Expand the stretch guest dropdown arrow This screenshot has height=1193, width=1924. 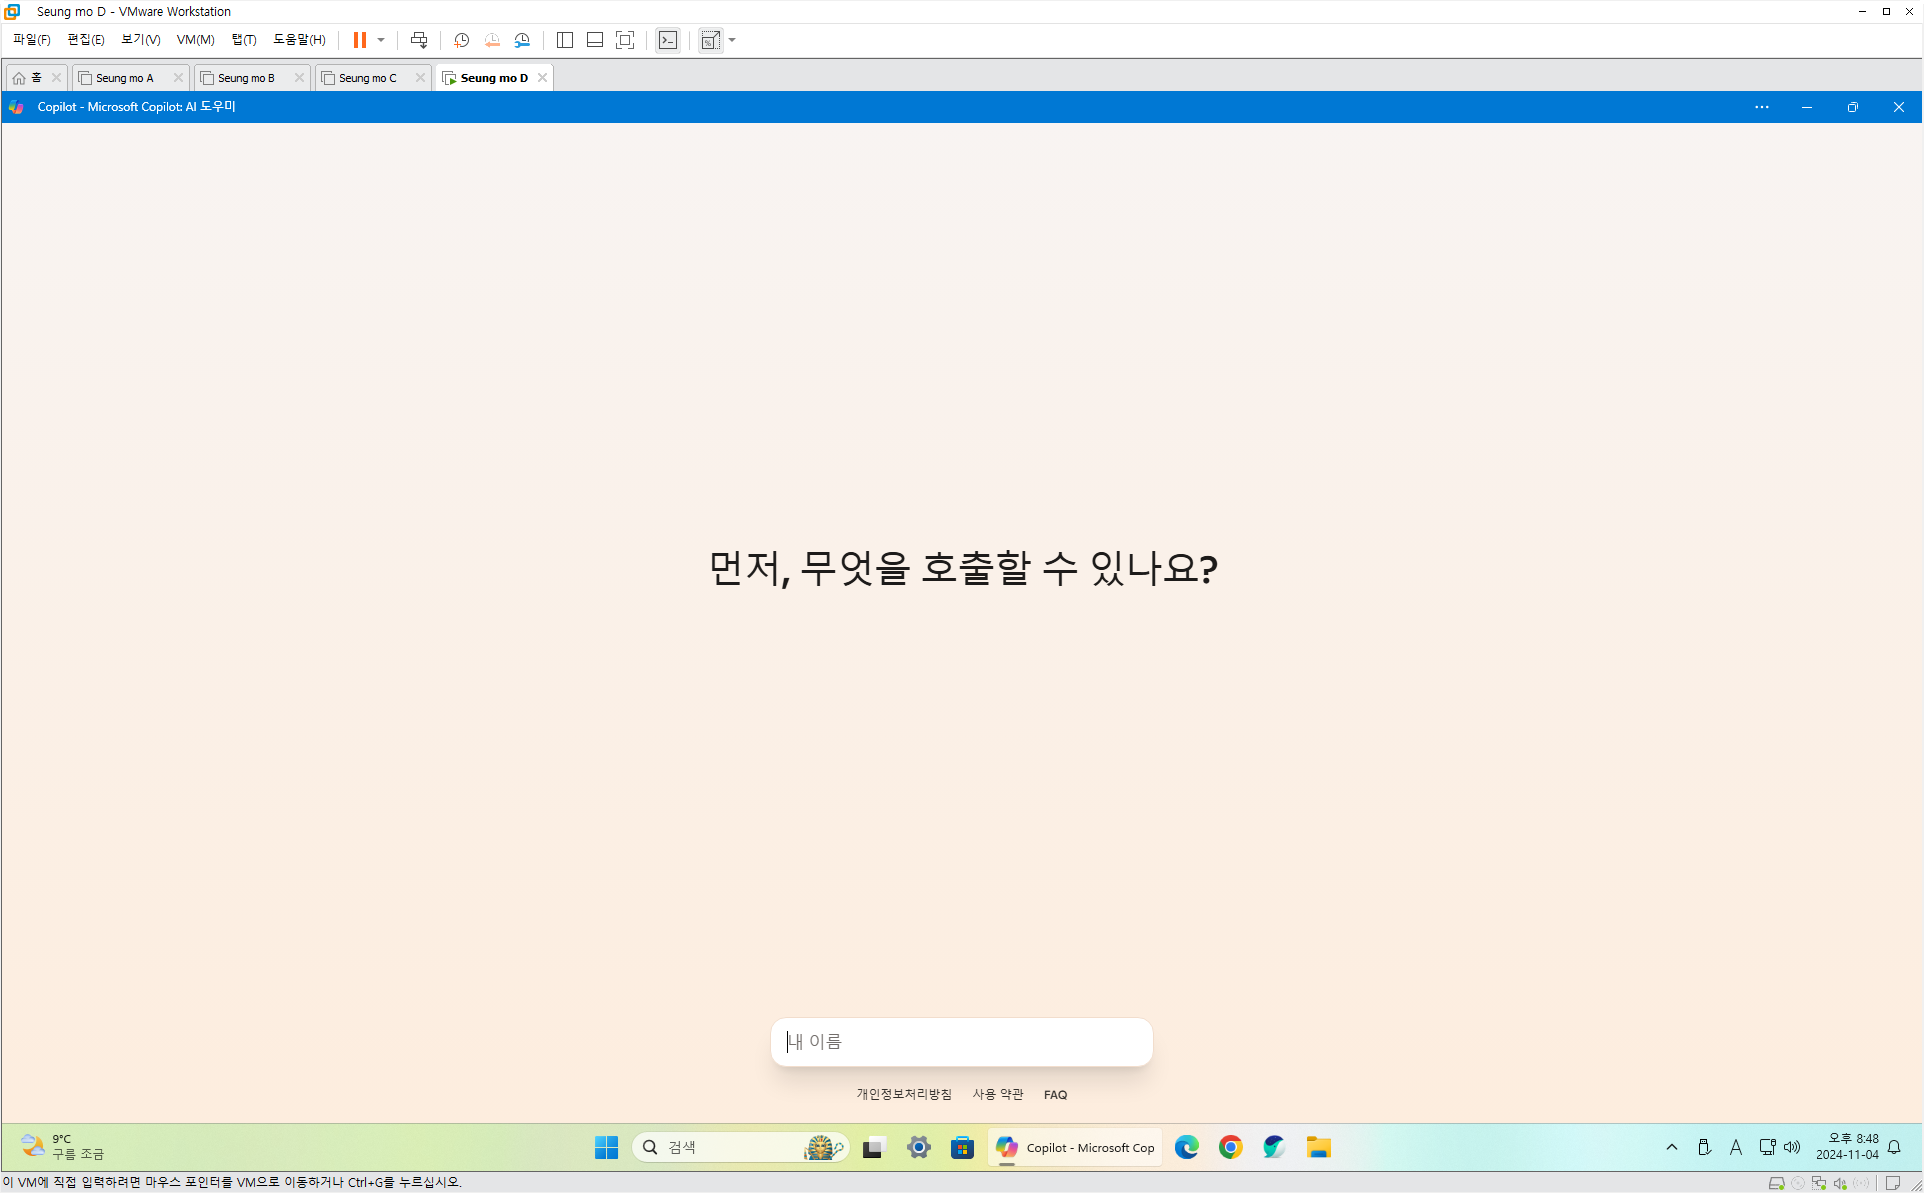click(x=733, y=40)
